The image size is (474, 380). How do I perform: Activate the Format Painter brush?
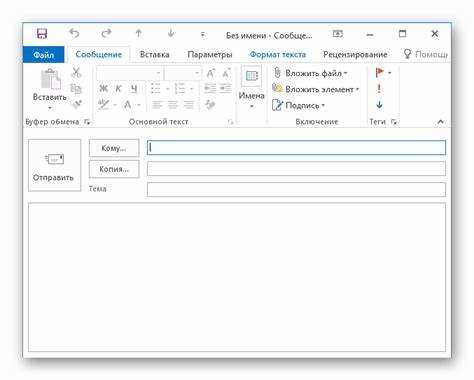click(x=77, y=105)
